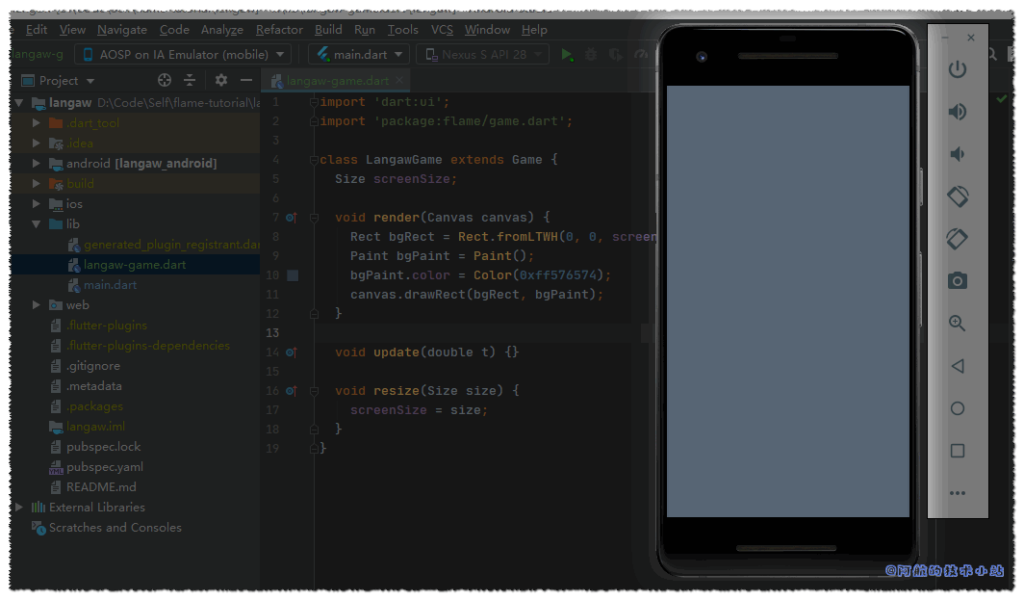Run the app with green play button
Screen dimensions: 1024x600
coord(567,54)
